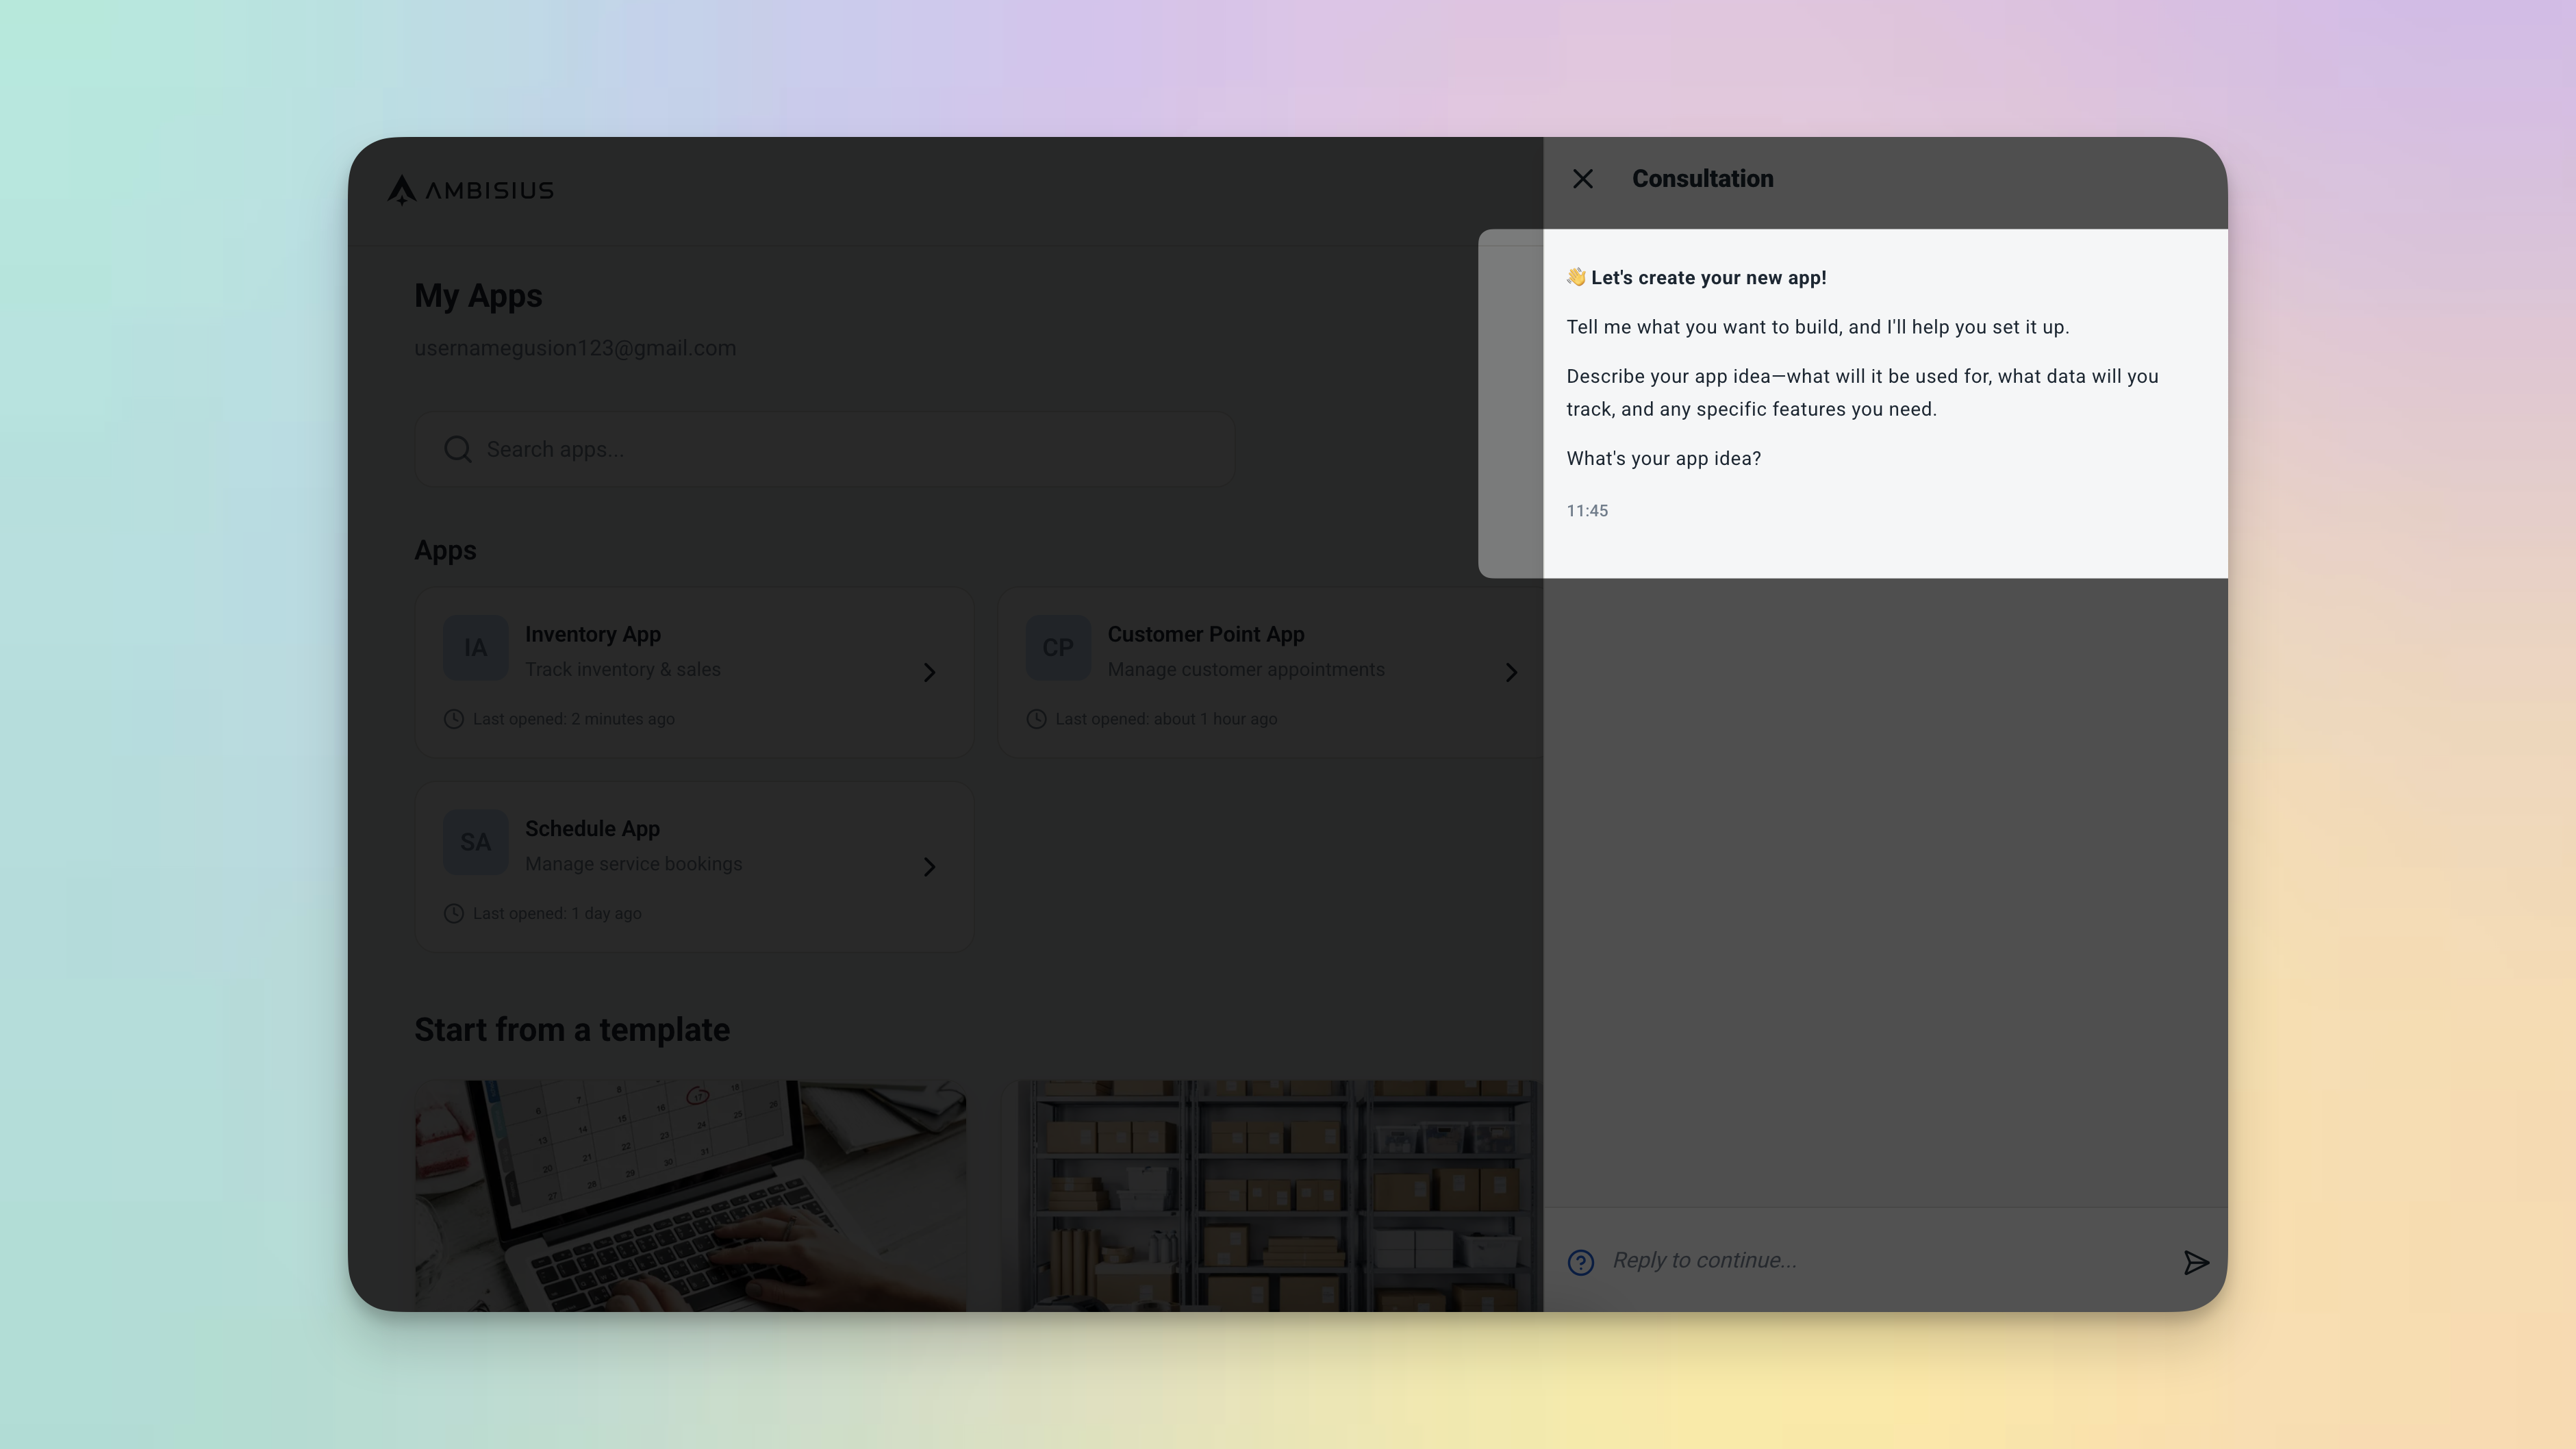The width and height of the screenshot is (2576, 1449).
Task: Click 'Last opened: 2 minutes ago' text
Action: [573, 719]
